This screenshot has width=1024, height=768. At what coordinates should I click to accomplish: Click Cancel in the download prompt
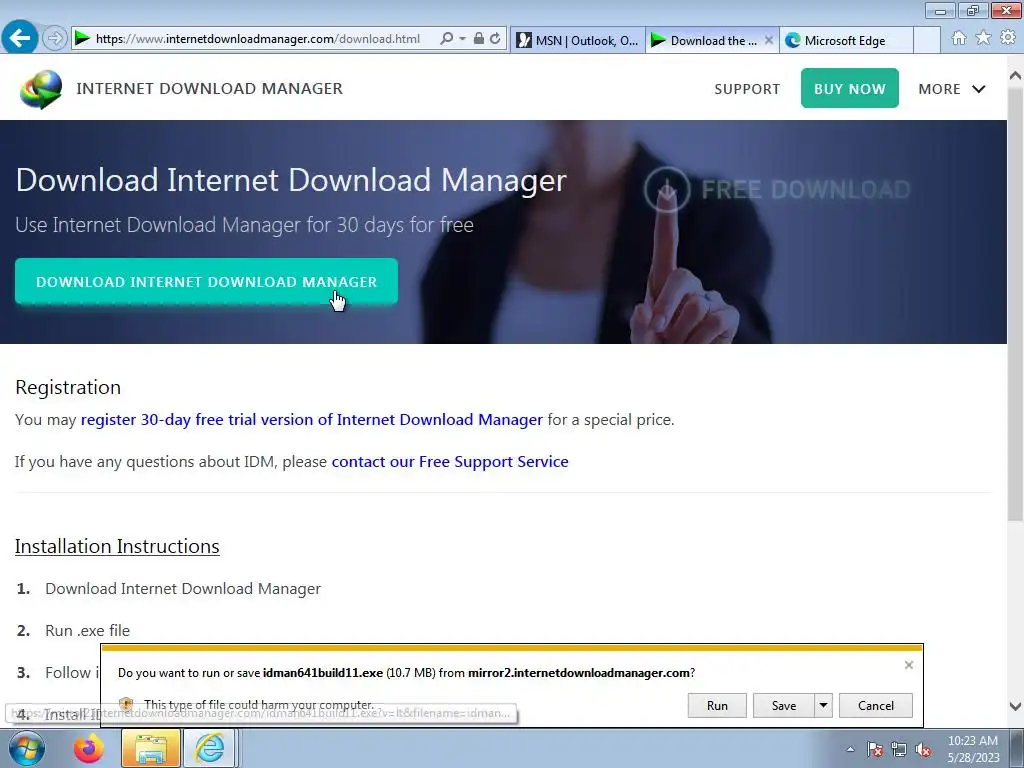coord(876,705)
